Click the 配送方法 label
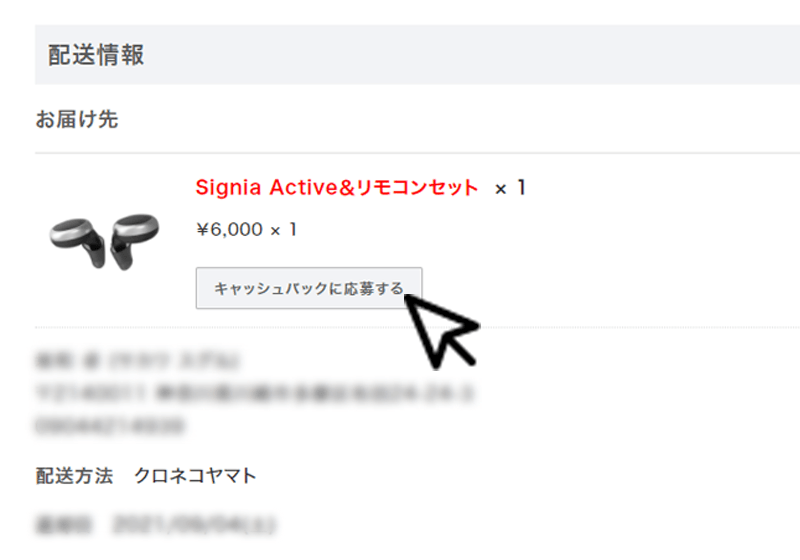Image resolution: width=800 pixels, height=560 pixels. 74,475
